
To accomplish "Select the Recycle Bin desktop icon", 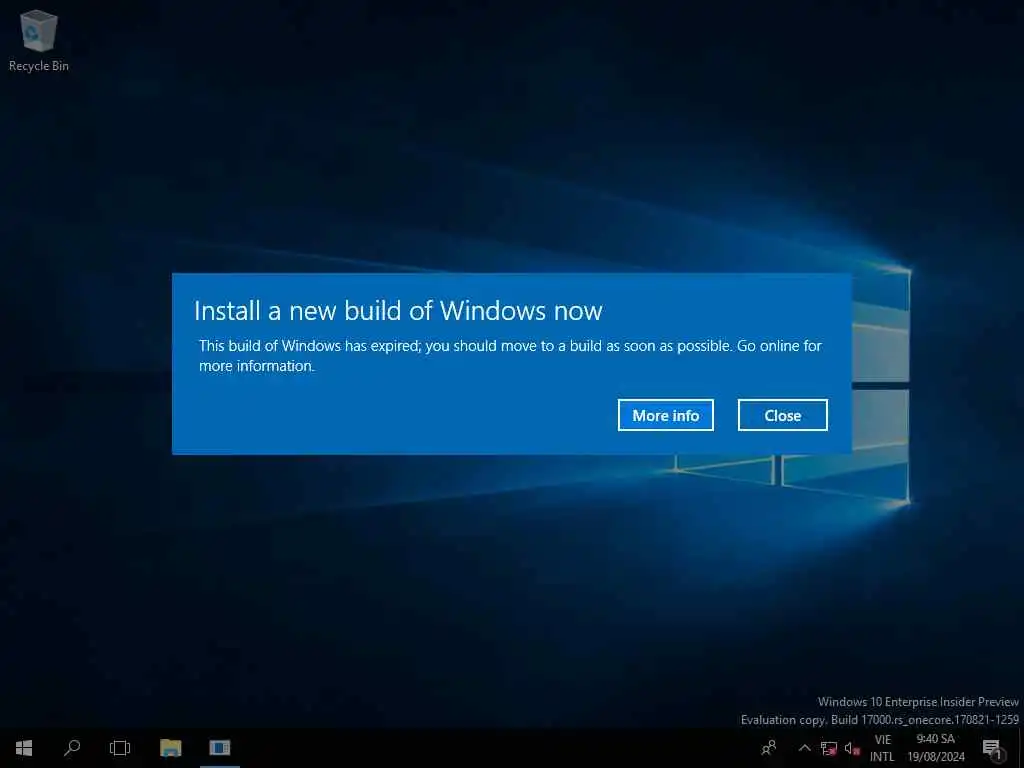I will [39, 41].
